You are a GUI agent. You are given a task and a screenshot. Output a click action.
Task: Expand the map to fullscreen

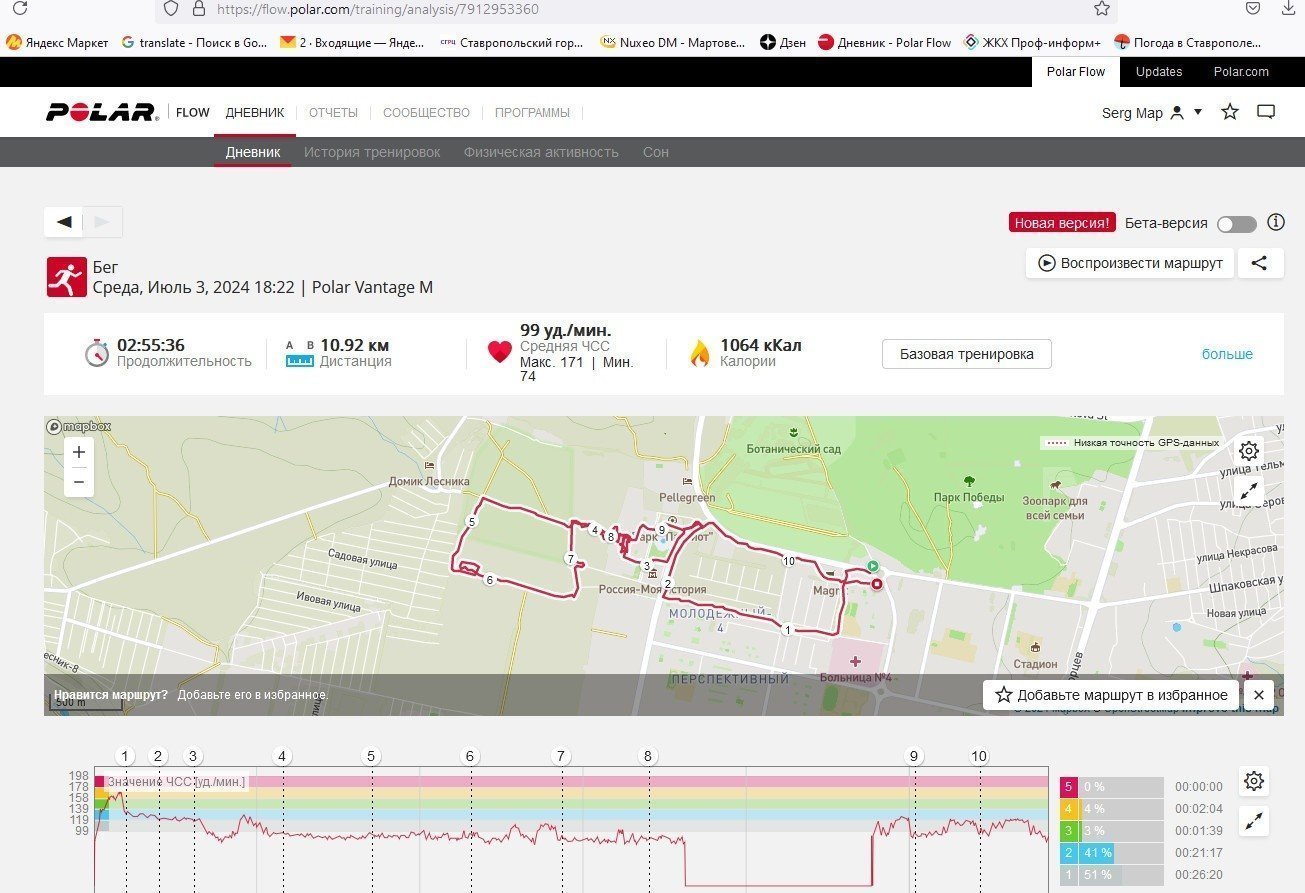point(1249,491)
